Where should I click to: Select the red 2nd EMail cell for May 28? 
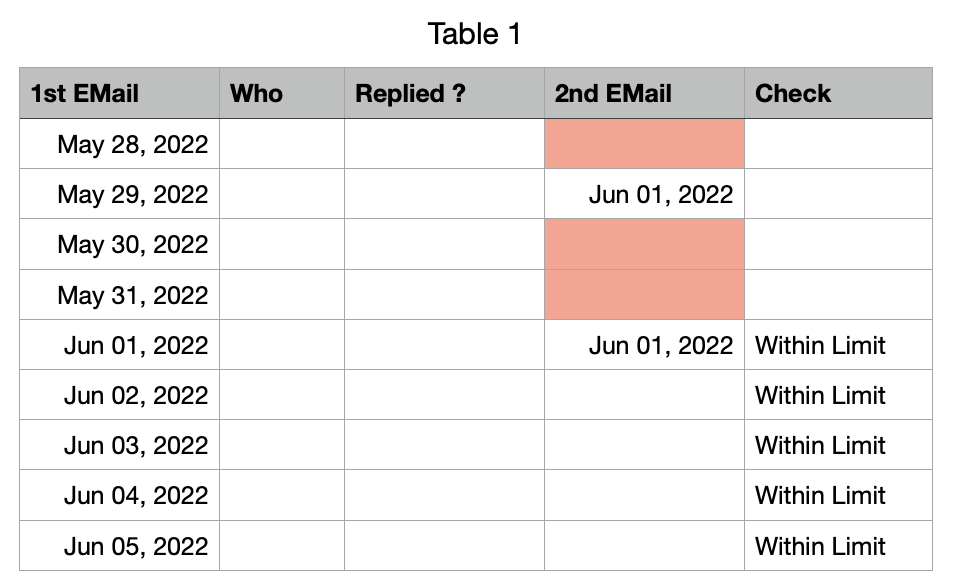pyautogui.click(x=644, y=144)
